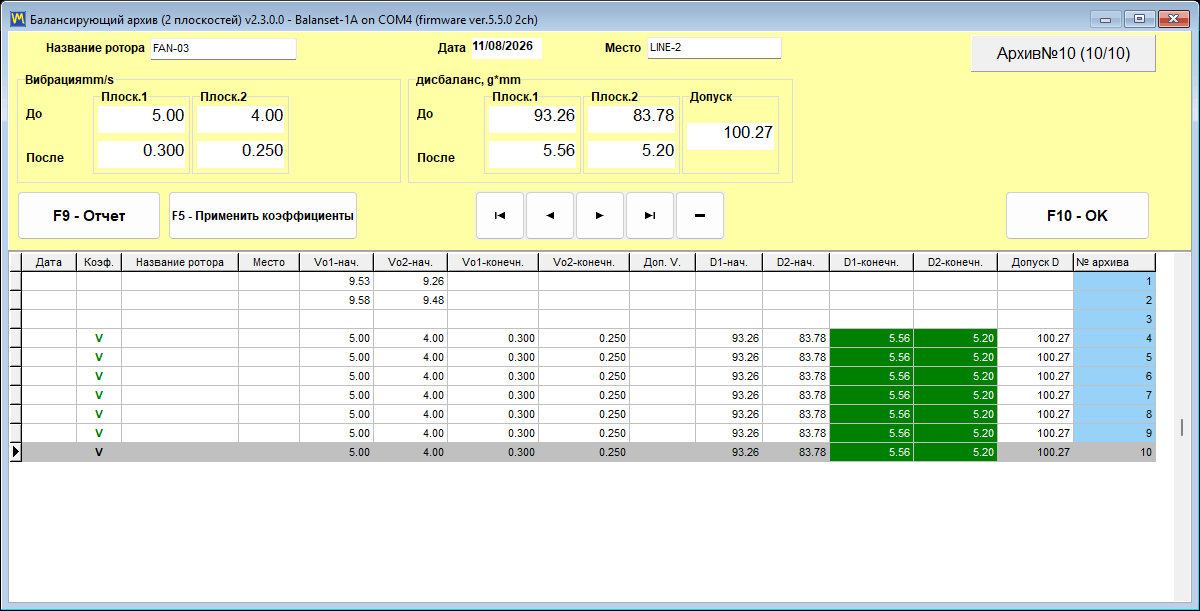Jump to the last archive record
1200x611 pixels.
[650, 215]
